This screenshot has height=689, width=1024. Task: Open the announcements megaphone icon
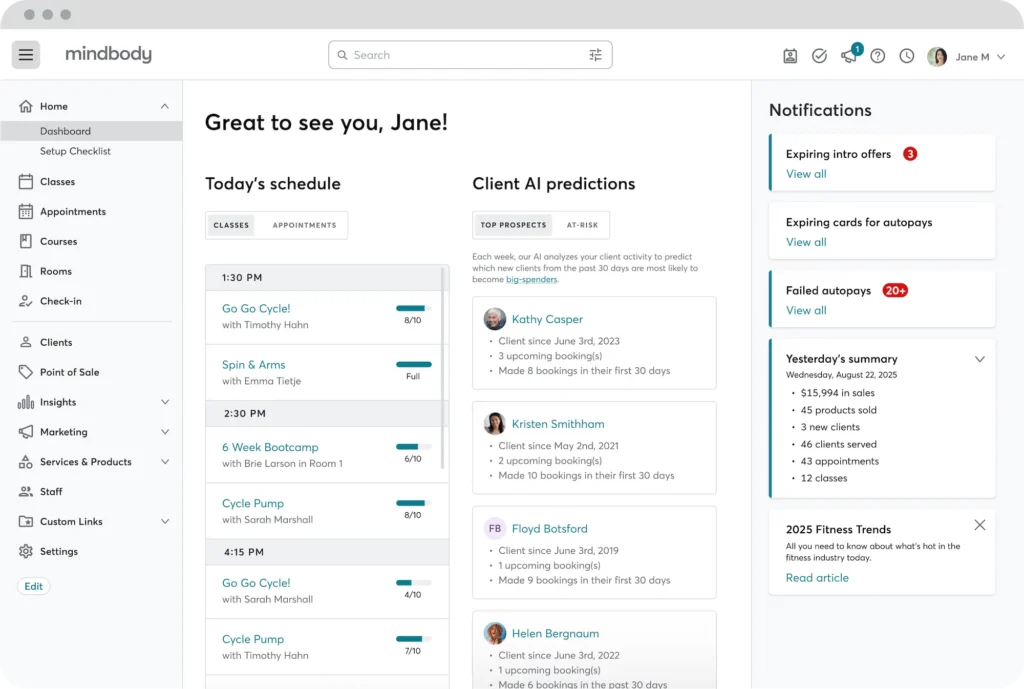pyautogui.click(x=849, y=56)
